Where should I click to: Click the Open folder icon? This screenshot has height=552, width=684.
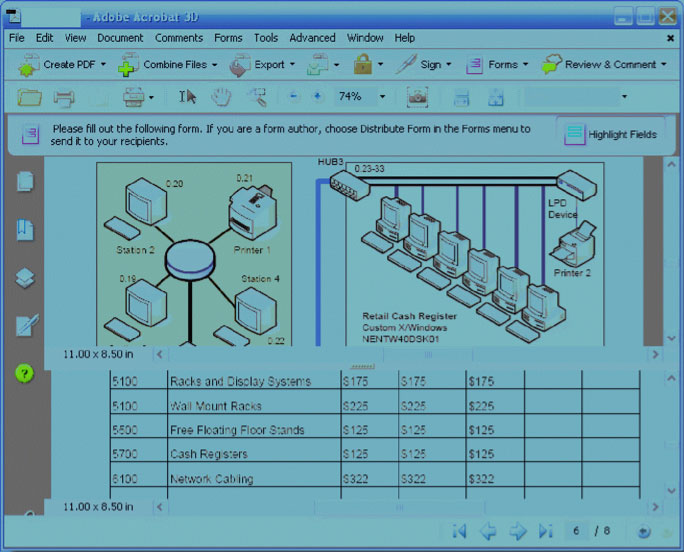(30, 97)
